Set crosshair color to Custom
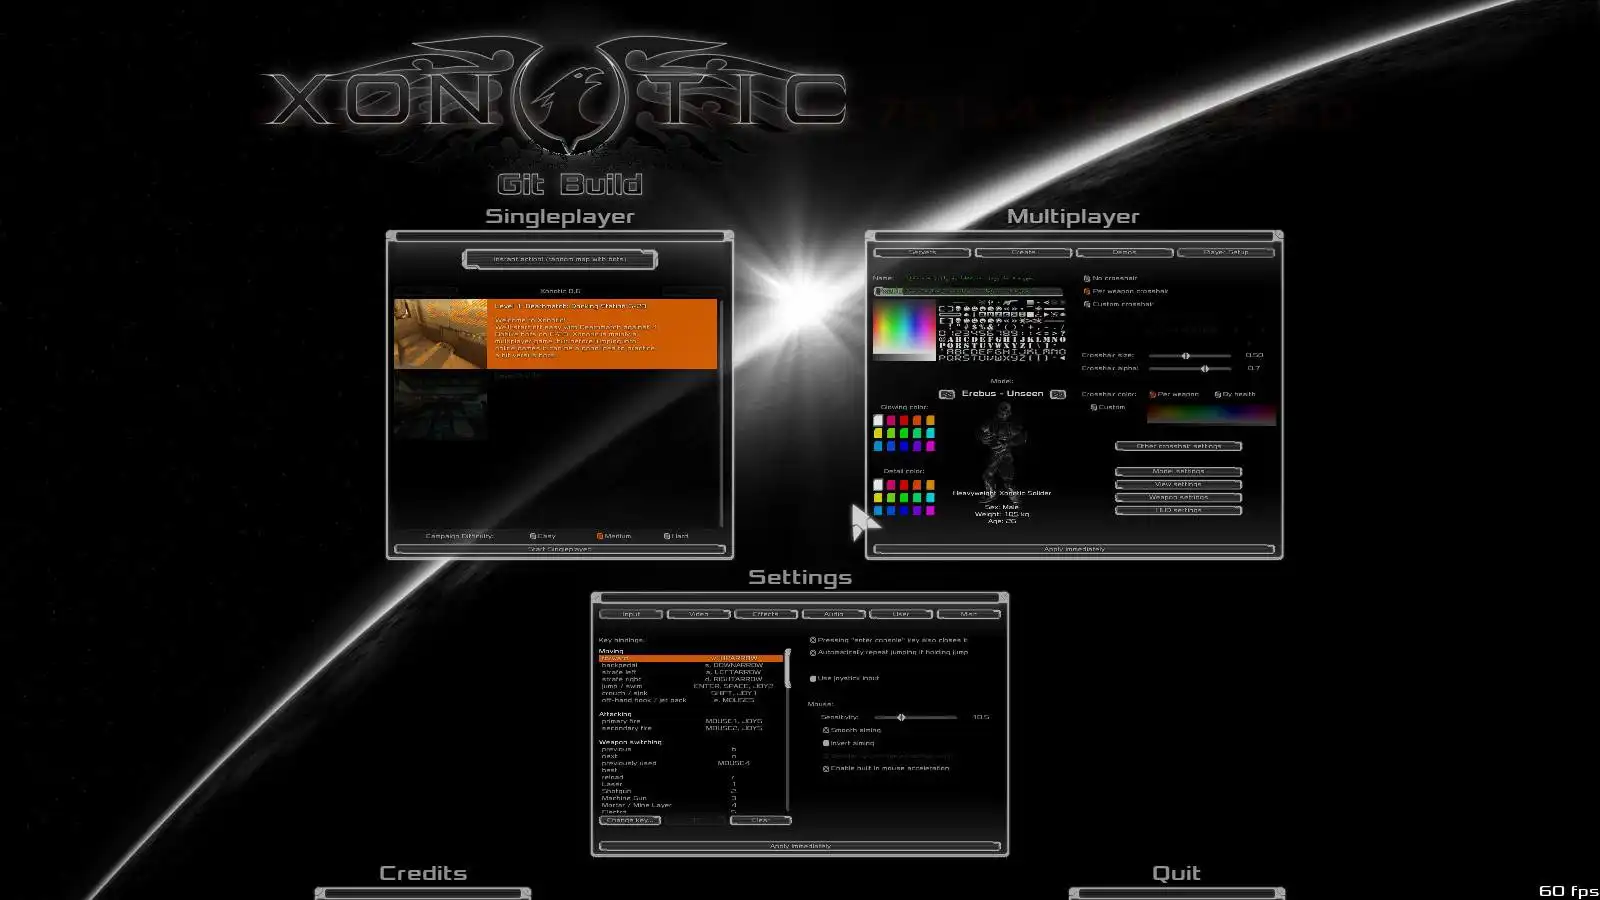The image size is (1600, 900). point(1094,407)
